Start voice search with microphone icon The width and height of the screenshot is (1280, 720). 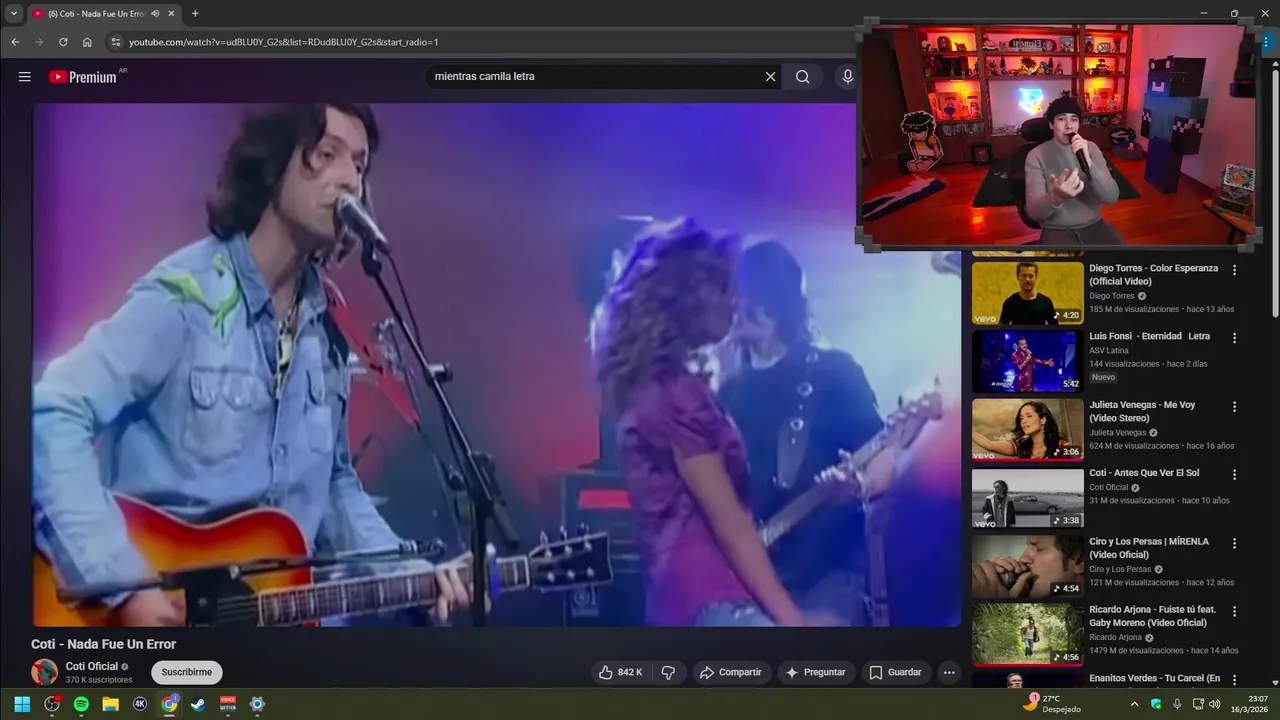tap(847, 77)
